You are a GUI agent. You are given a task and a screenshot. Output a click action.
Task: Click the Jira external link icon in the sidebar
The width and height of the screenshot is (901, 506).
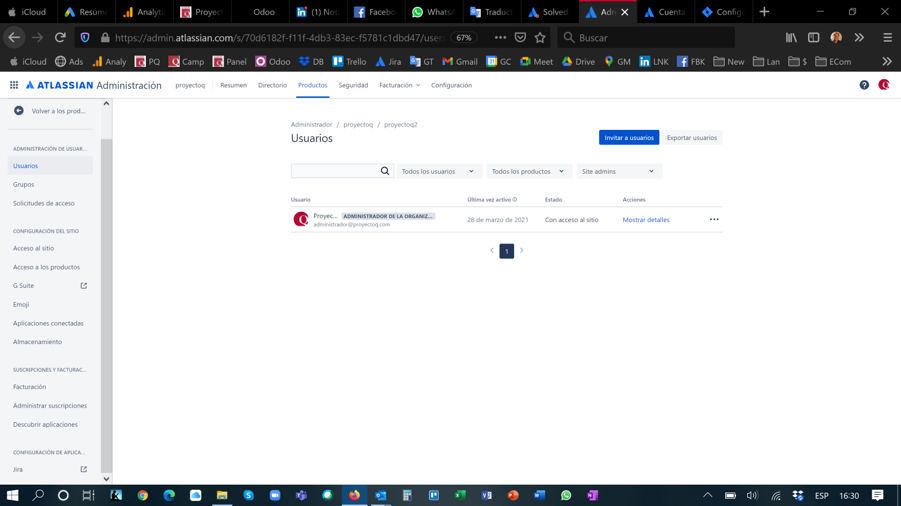(x=83, y=469)
